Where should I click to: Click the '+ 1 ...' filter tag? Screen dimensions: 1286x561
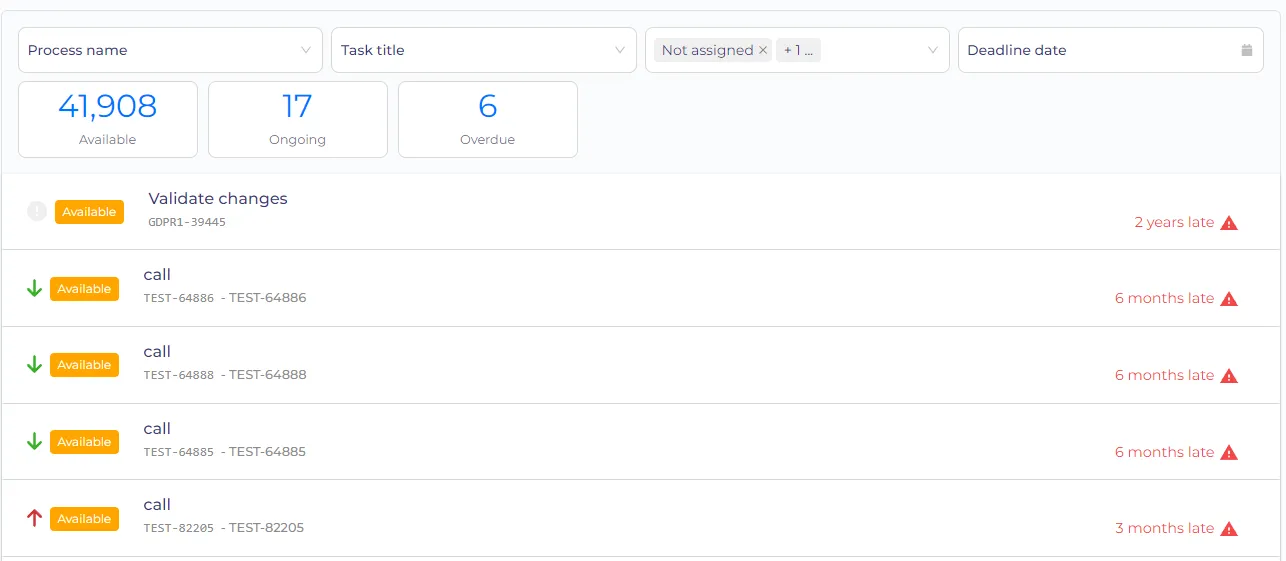(x=798, y=50)
